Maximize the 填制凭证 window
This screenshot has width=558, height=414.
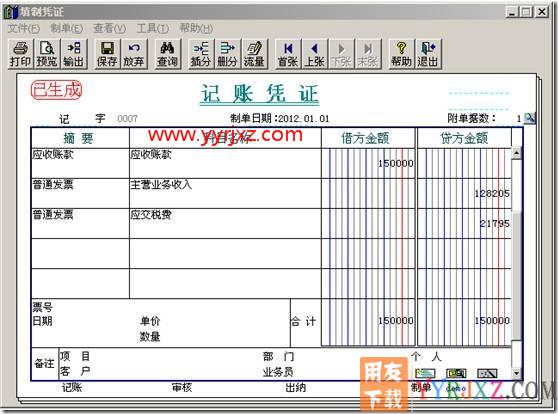pos(526,12)
